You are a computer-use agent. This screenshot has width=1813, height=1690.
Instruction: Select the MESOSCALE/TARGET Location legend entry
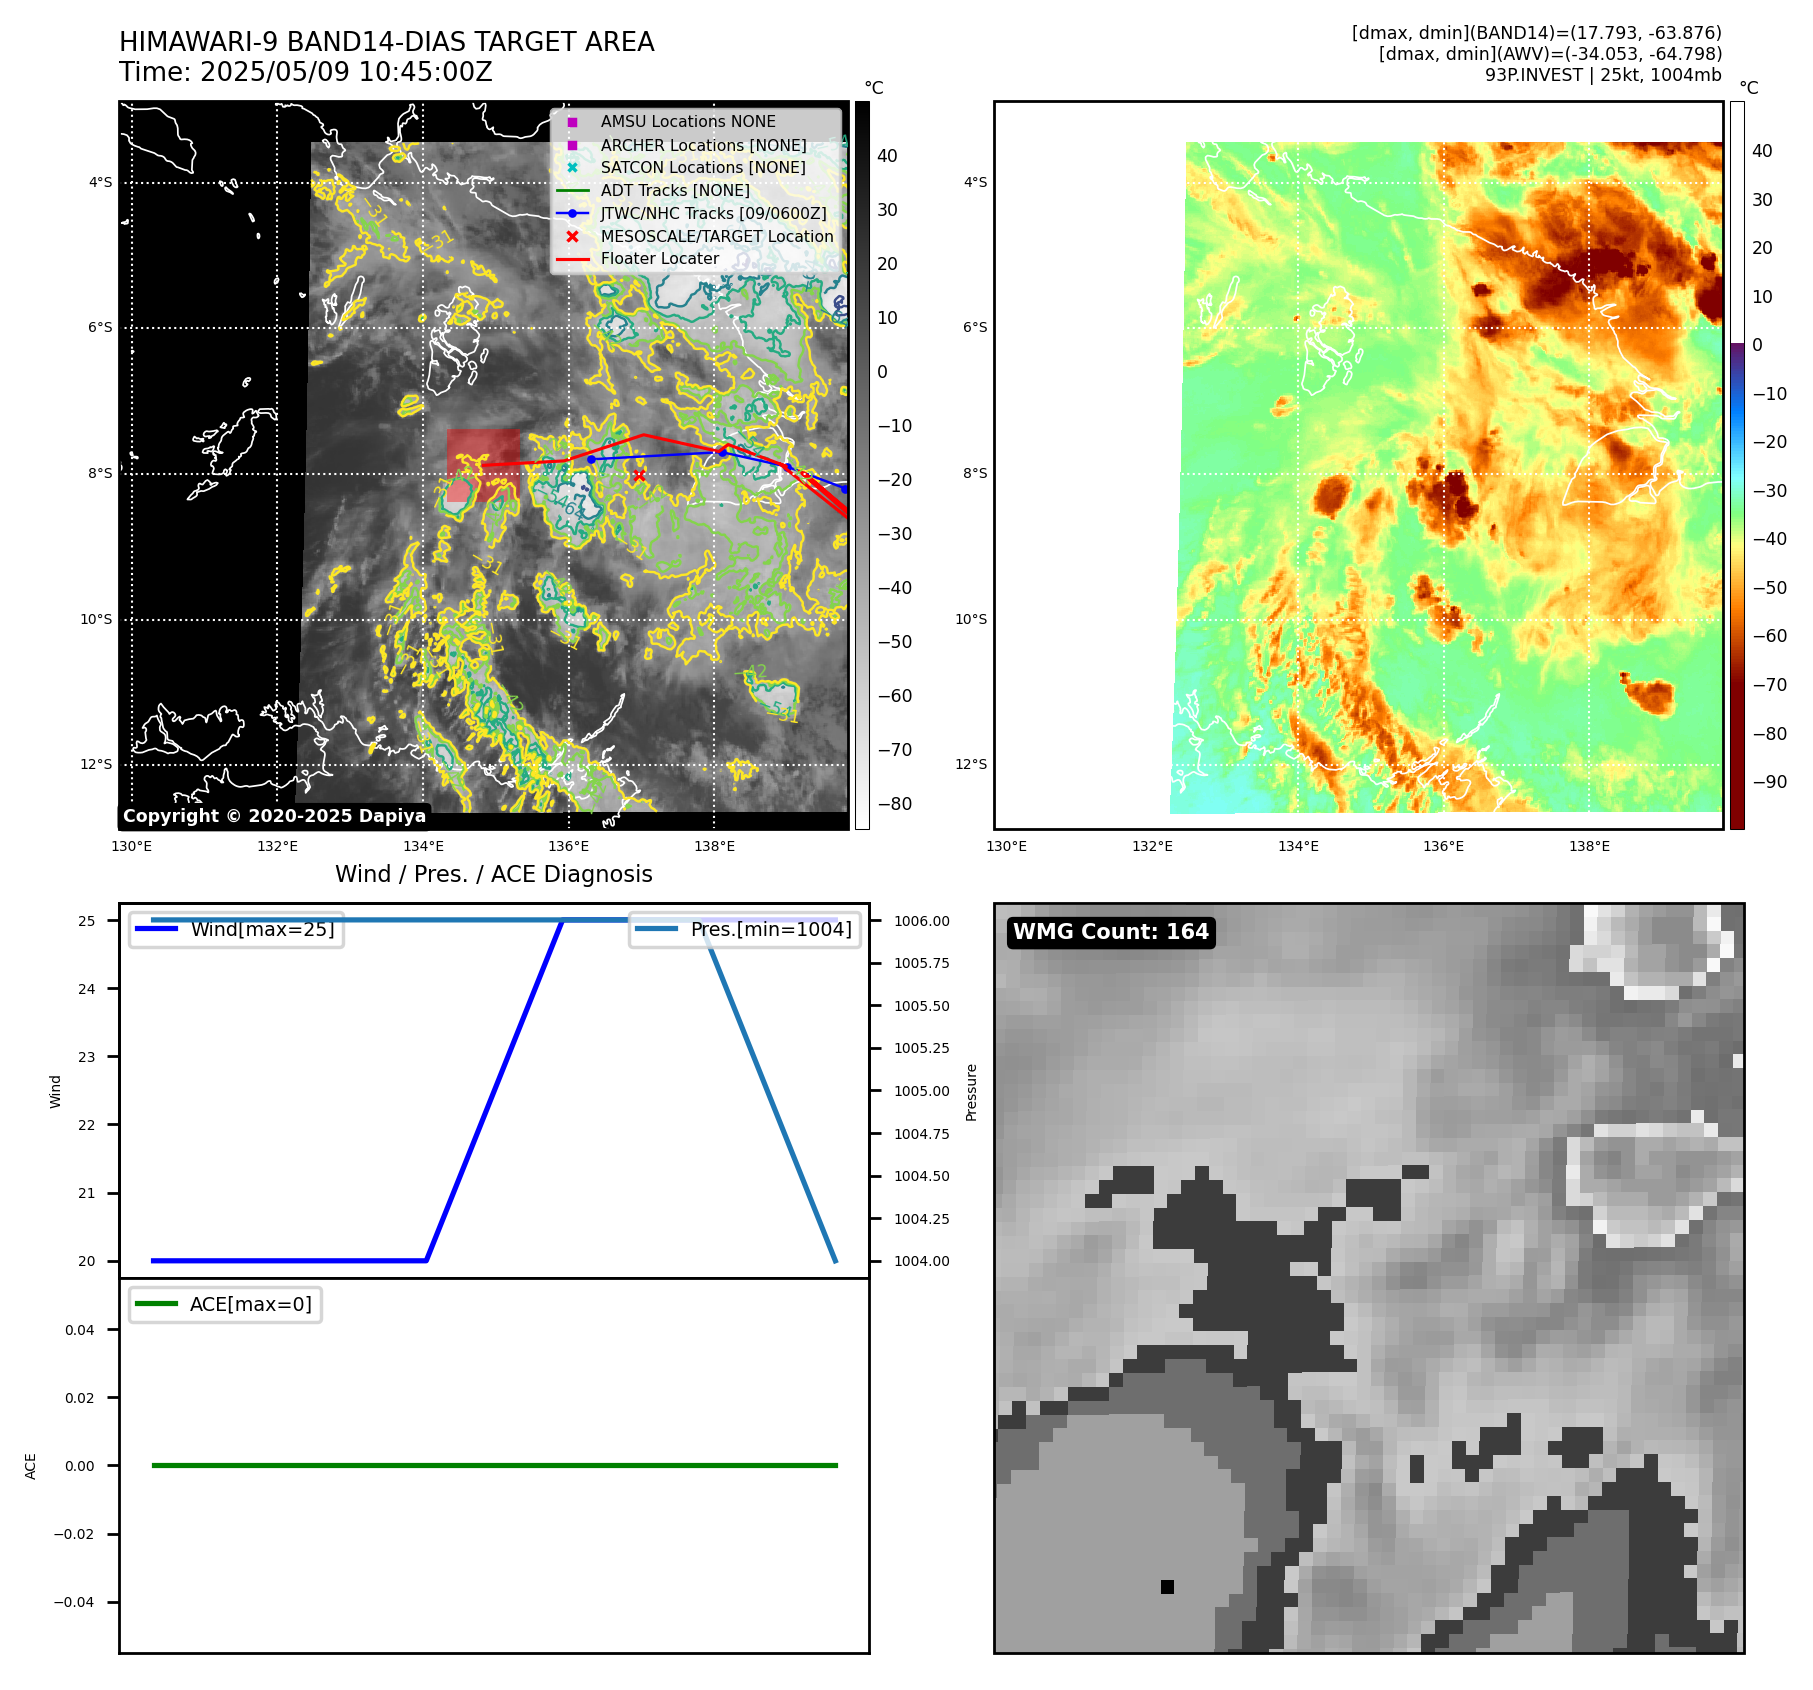pos(717,237)
